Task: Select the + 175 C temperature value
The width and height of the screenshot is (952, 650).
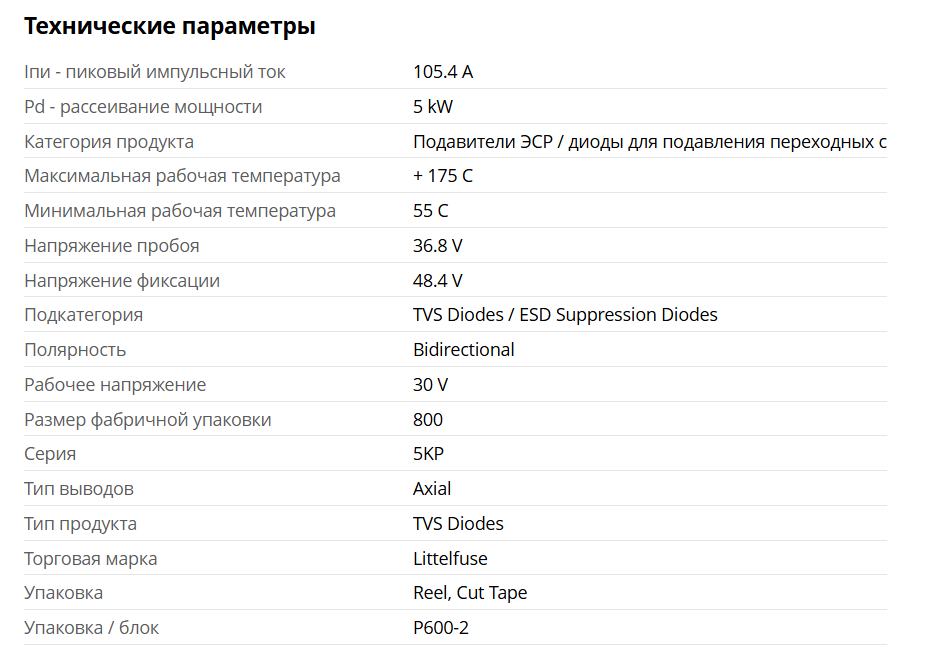Action: point(443,176)
